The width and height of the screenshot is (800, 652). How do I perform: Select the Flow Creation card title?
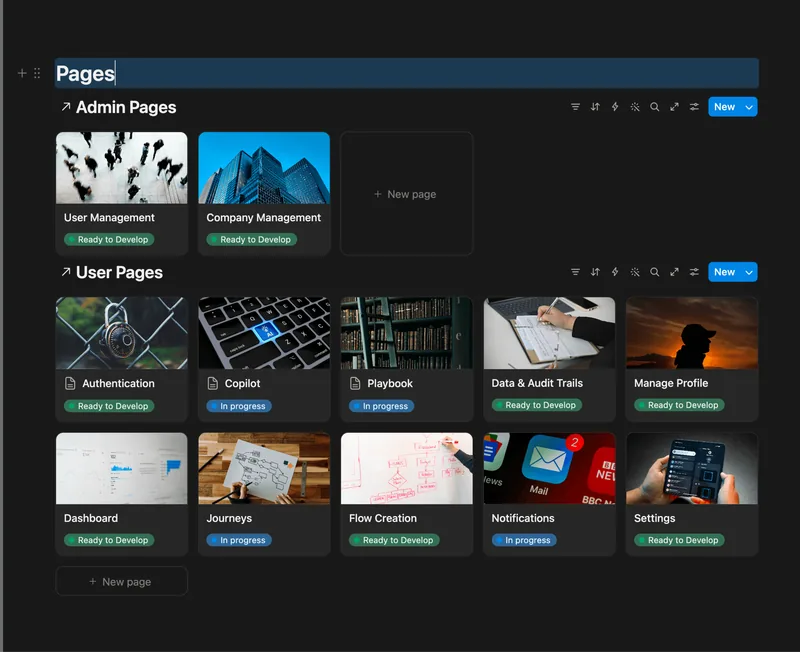[x=383, y=518]
